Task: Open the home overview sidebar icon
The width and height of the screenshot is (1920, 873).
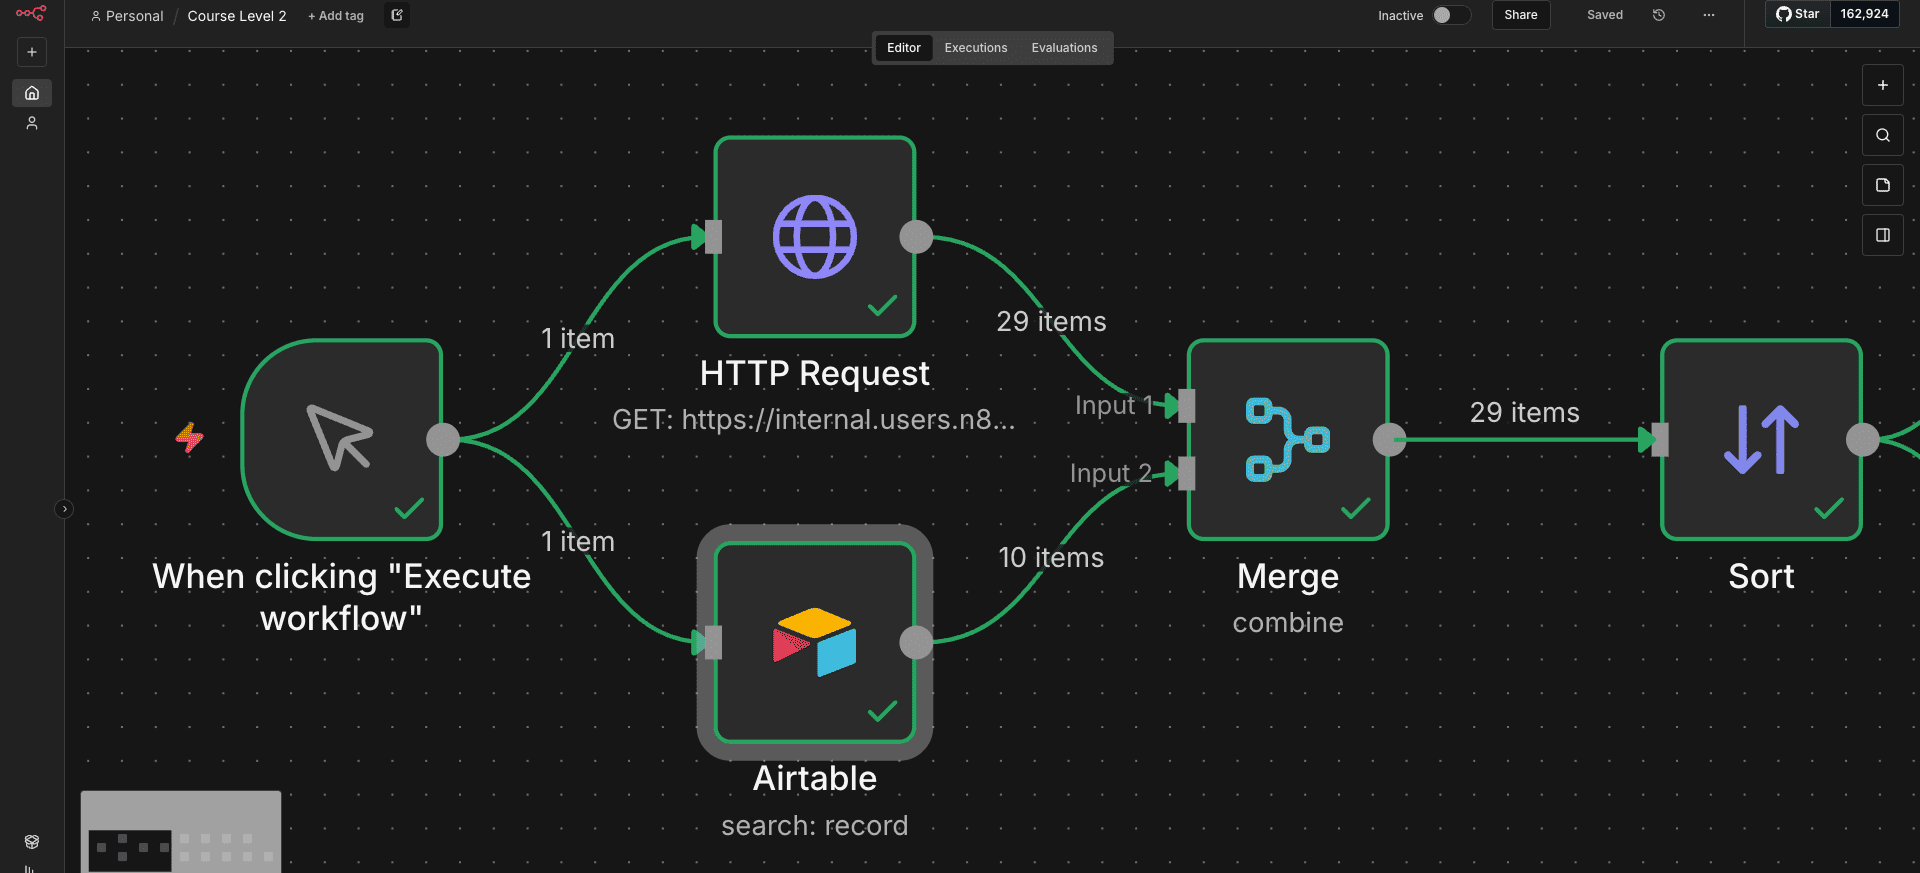Action: tap(32, 93)
